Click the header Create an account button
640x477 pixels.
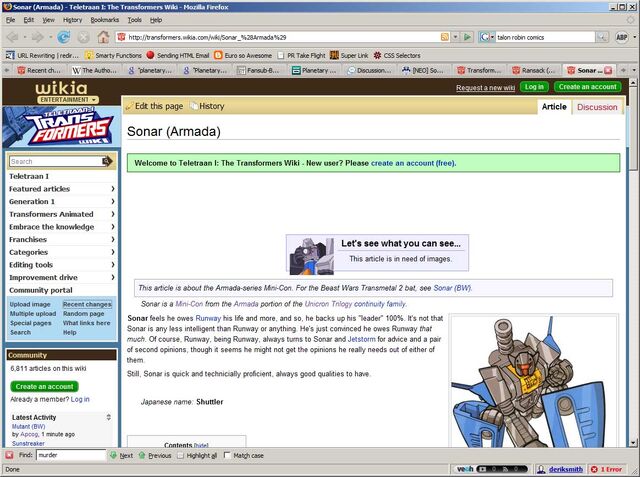[587, 87]
